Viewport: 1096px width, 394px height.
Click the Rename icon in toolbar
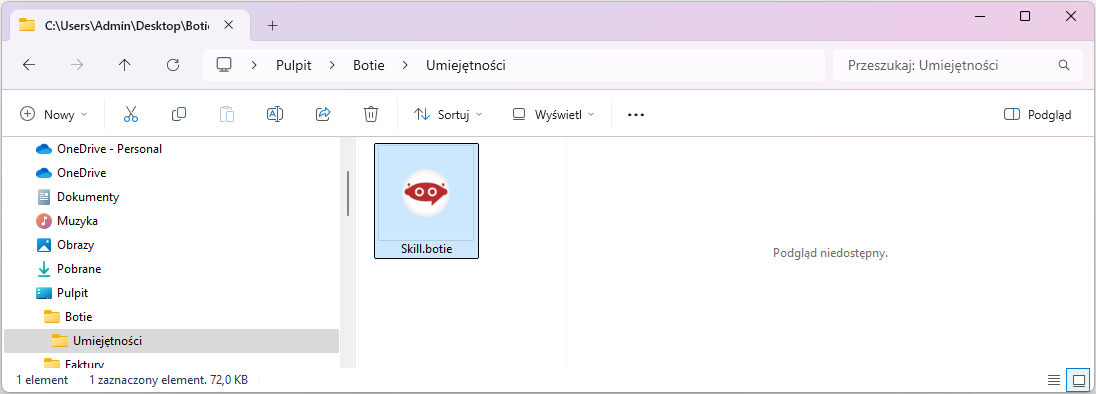click(275, 115)
